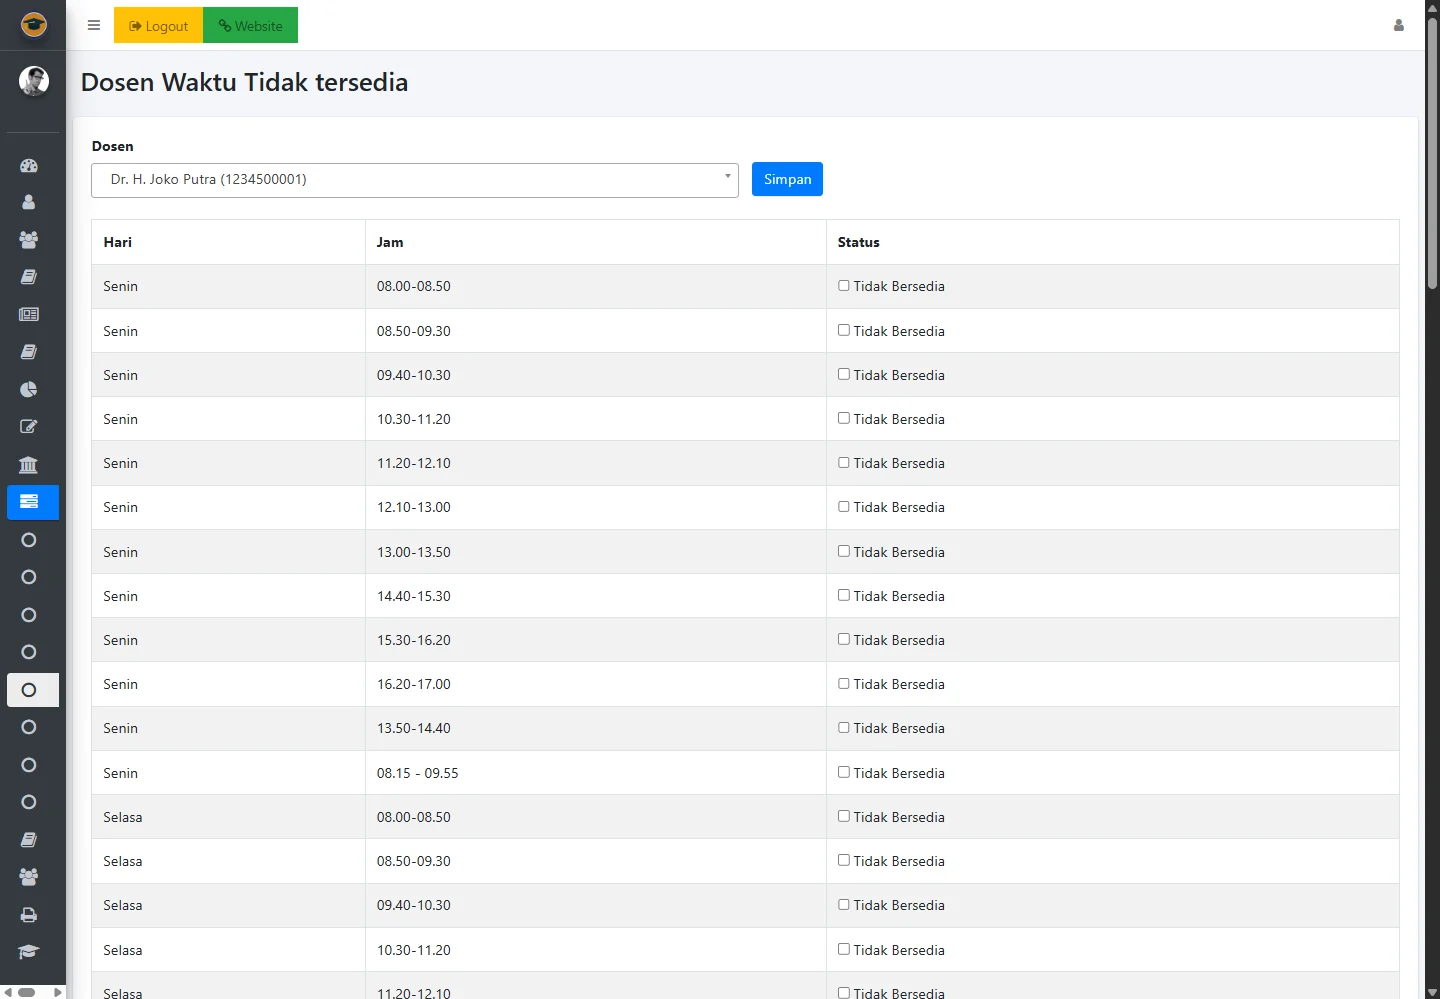Viewport: 1440px width, 999px height.
Task: Open the green Website link
Action: [250, 26]
